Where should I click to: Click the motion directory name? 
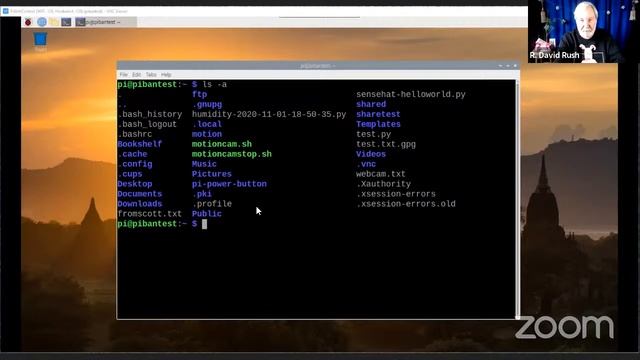(x=207, y=134)
